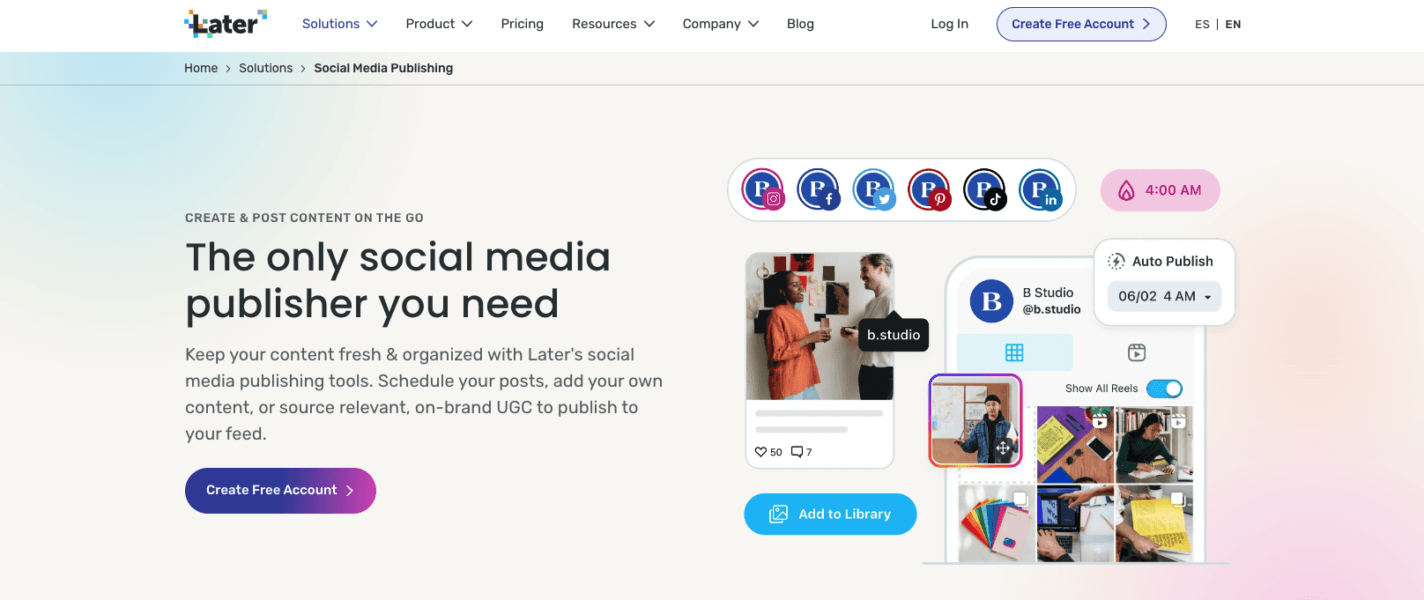Viewport: 1424px width, 600px height.
Task: Open the Pricing menu item
Action: point(522,23)
